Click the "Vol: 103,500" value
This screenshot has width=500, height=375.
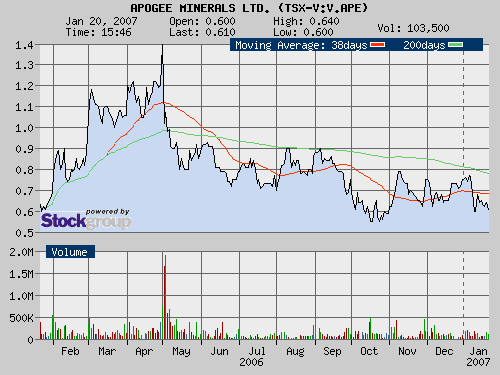413,28
